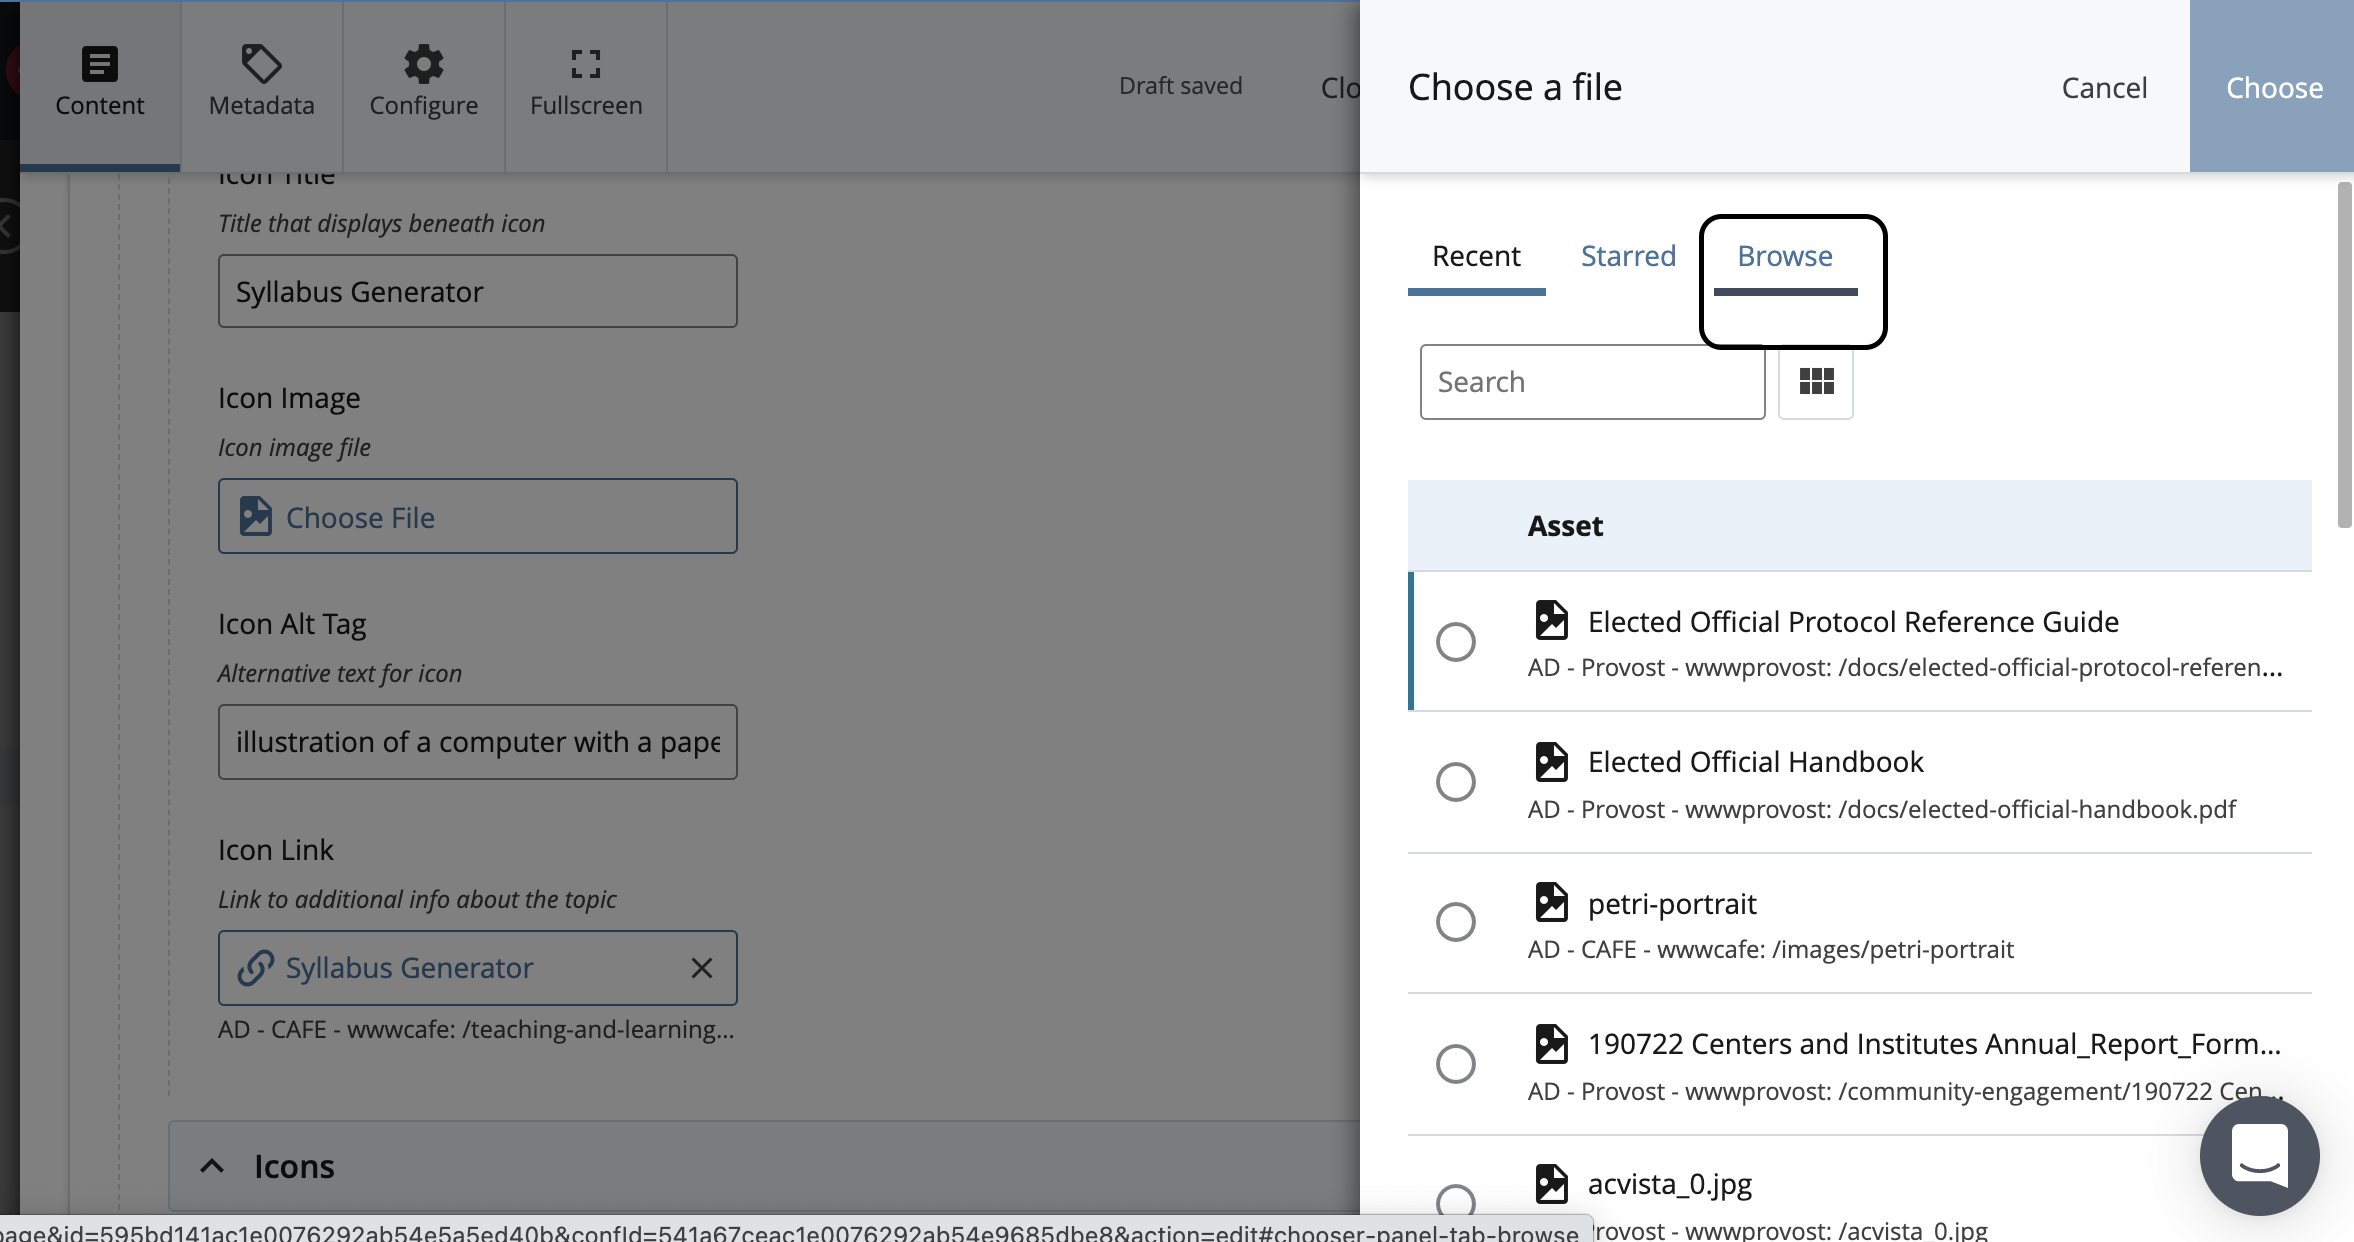This screenshot has height=1242, width=2354.
Task: Click the Configure gear icon
Action: point(423,64)
